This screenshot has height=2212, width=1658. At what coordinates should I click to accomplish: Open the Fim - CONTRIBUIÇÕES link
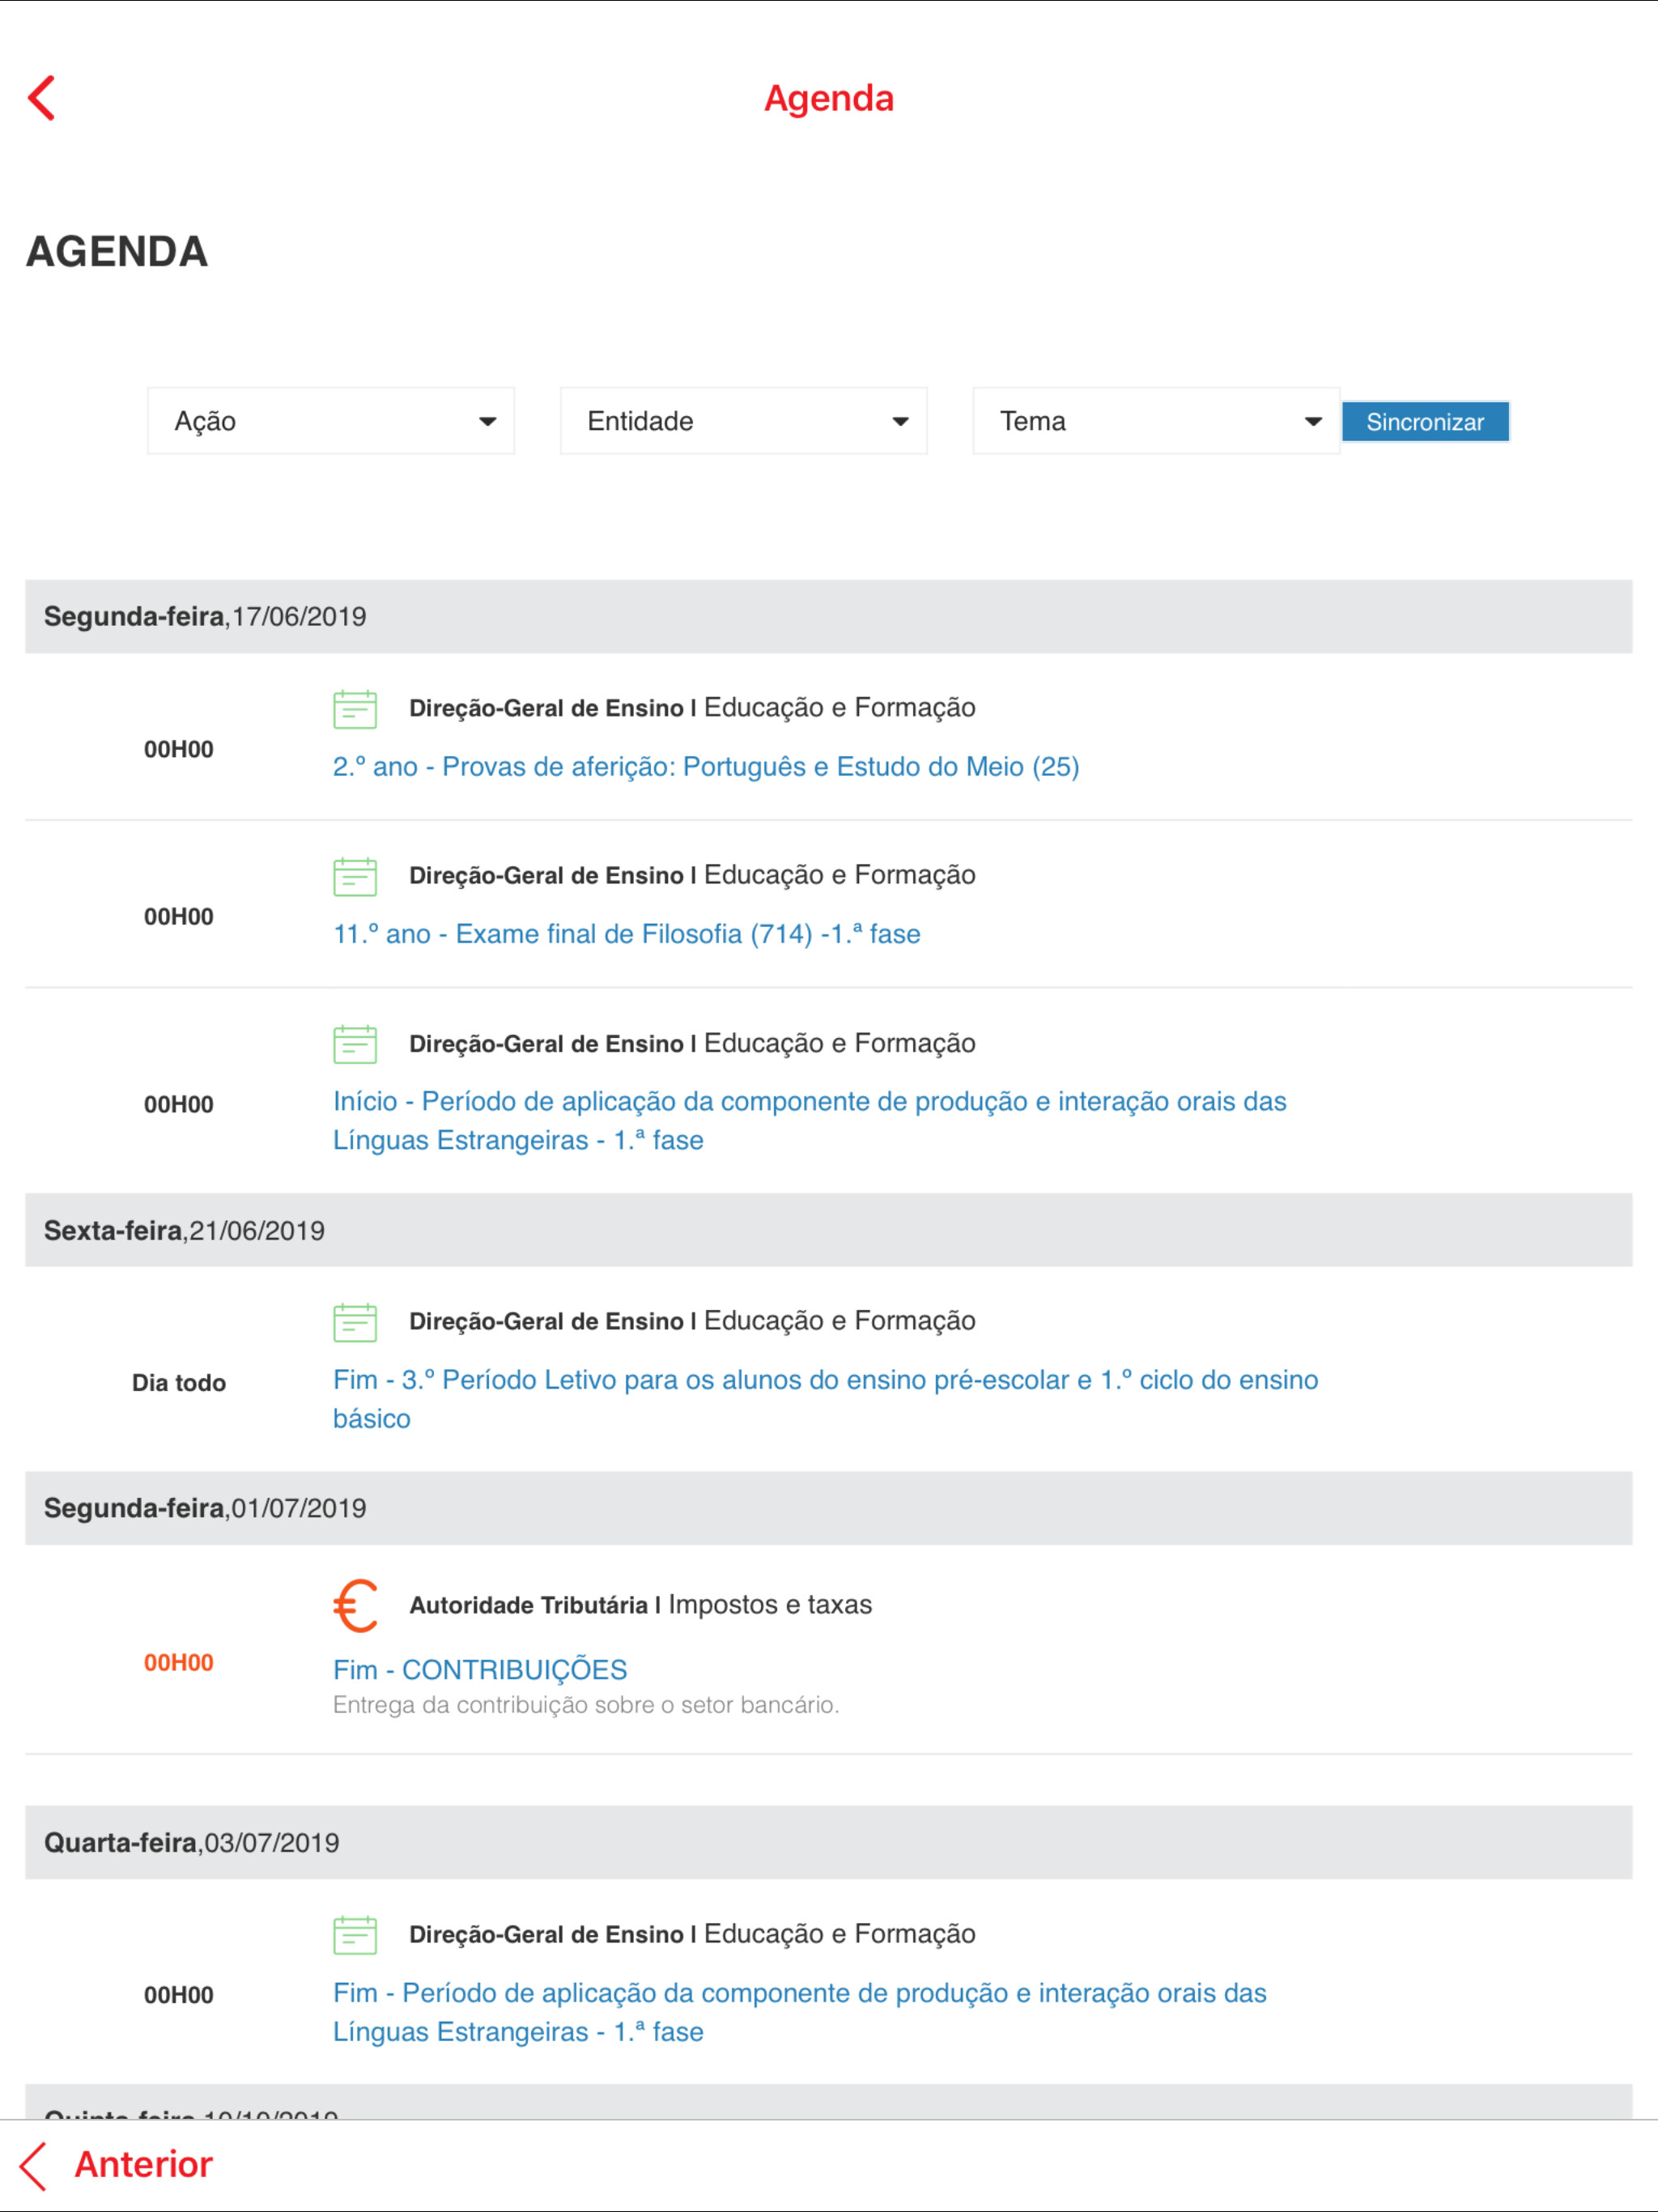pos(480,1669)
